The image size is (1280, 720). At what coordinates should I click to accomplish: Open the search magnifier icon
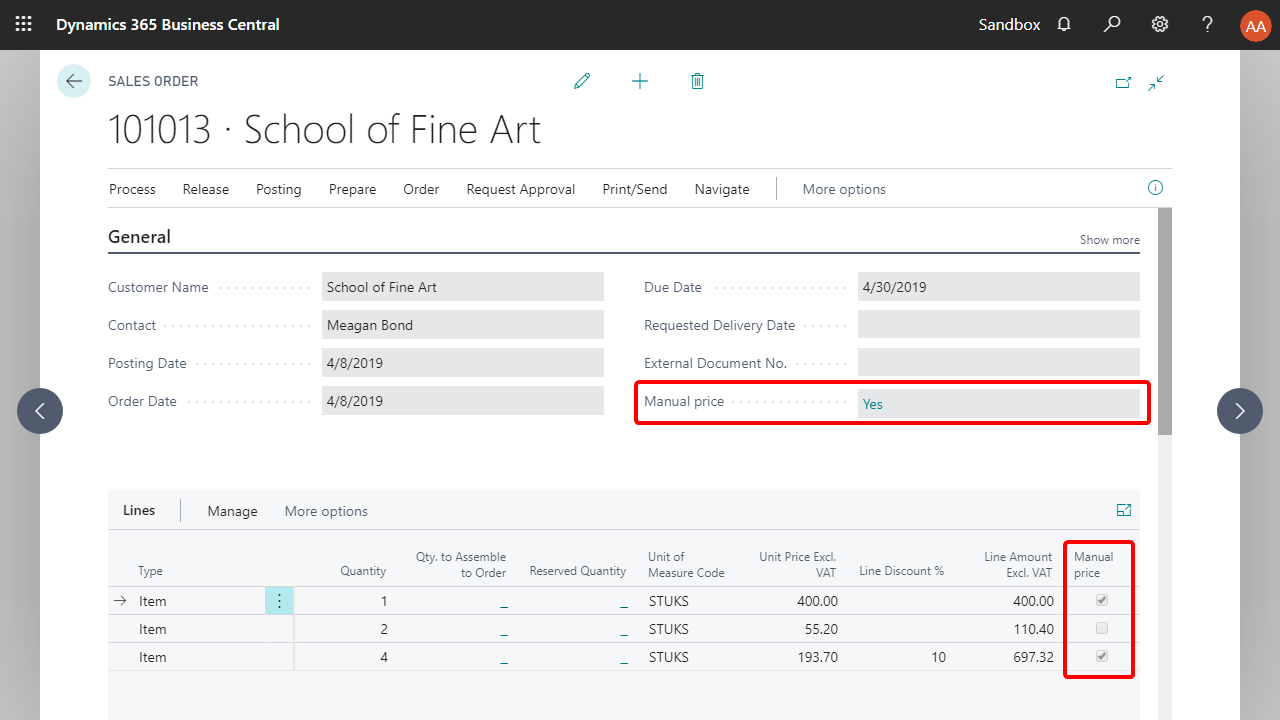(x=1112, y=24)
